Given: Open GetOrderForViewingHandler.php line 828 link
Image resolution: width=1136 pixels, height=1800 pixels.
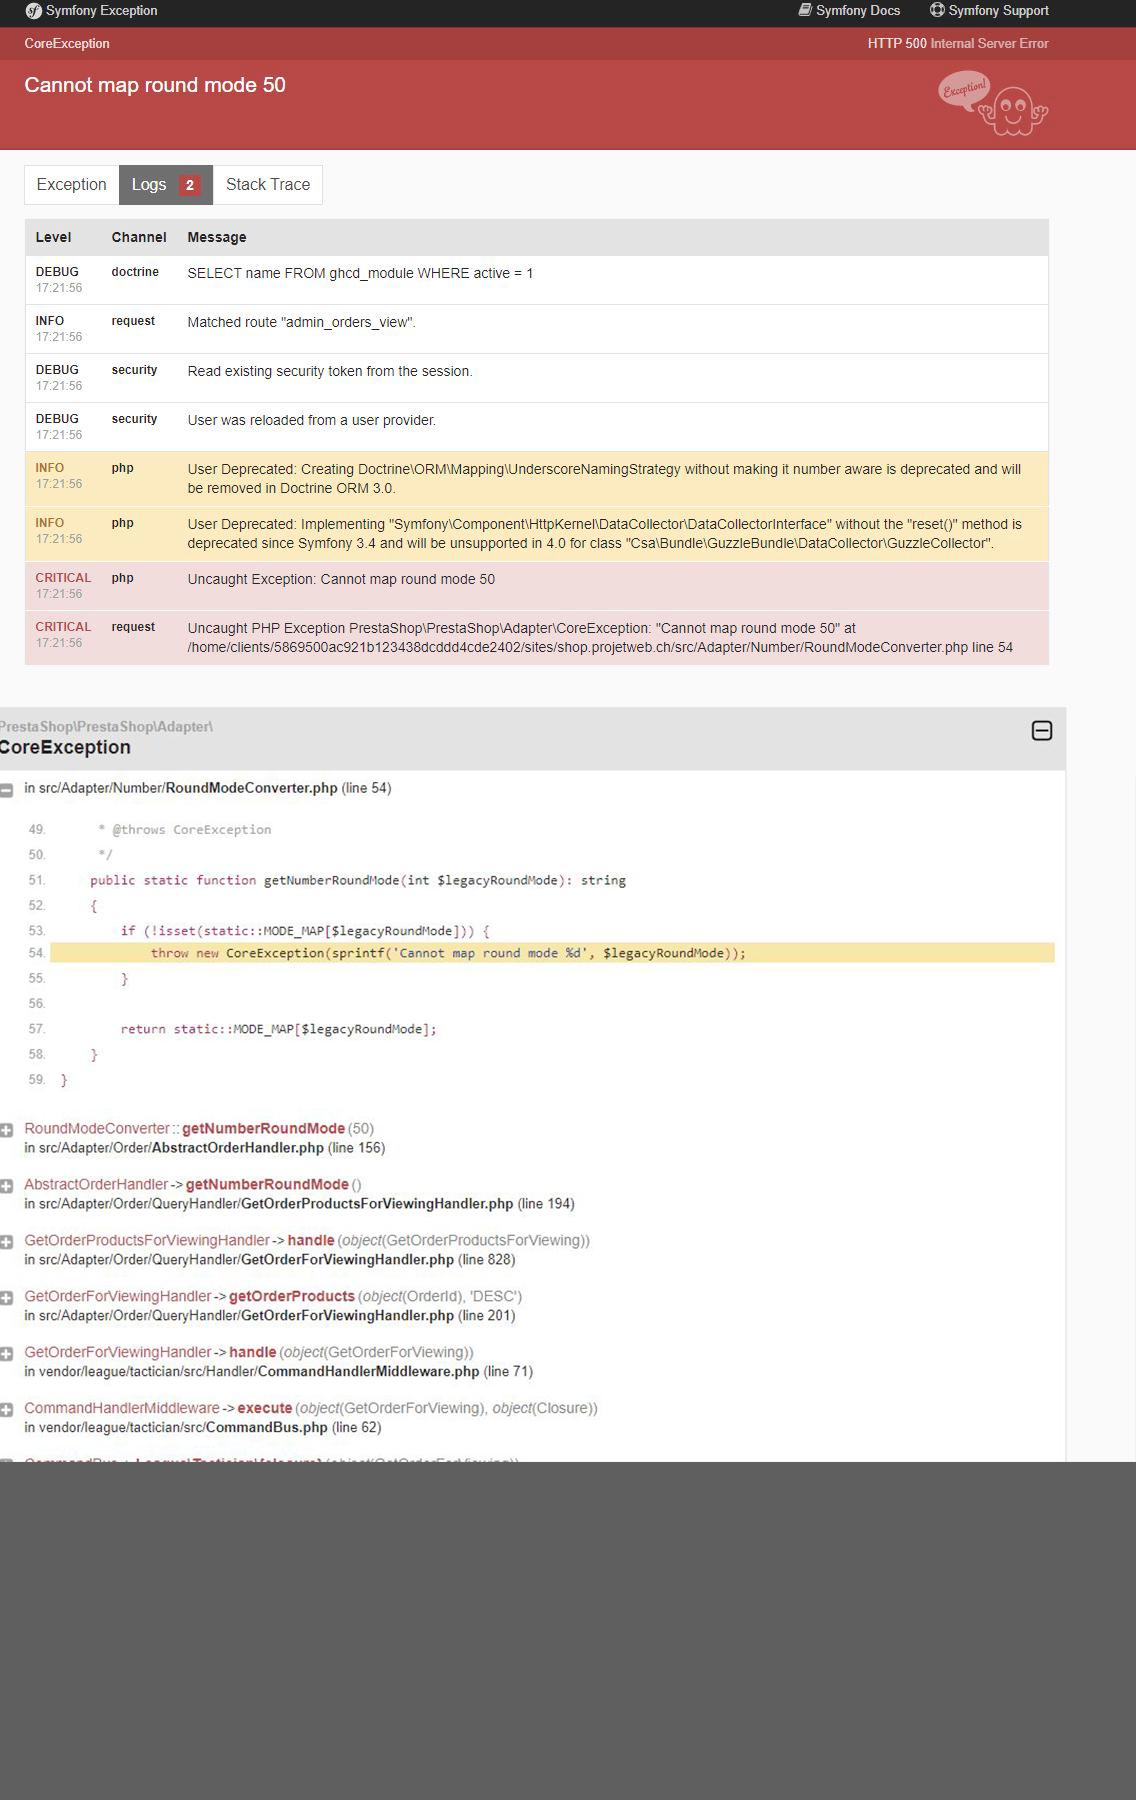Looking at the screenshot, I should click(270, 1260).
